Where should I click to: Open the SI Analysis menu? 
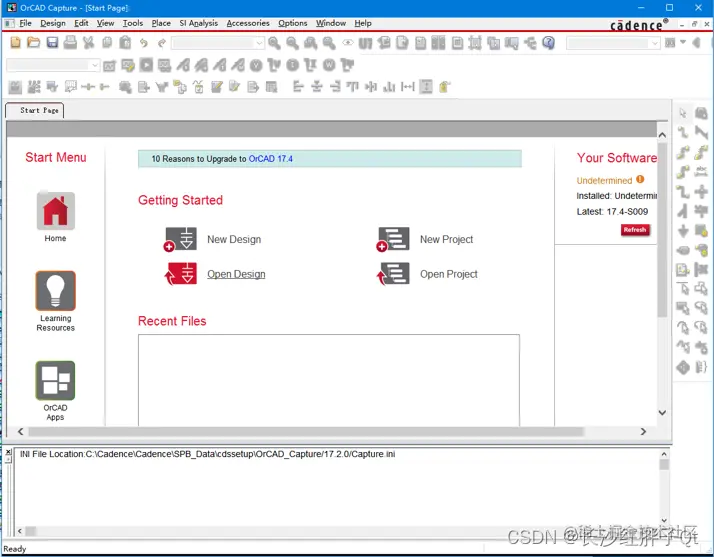[199, 23]
